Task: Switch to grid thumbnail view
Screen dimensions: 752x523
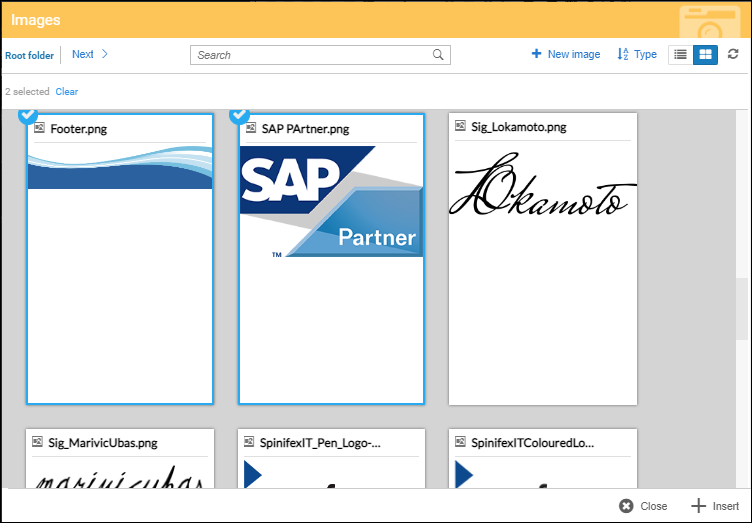Action: pos(706,55)
